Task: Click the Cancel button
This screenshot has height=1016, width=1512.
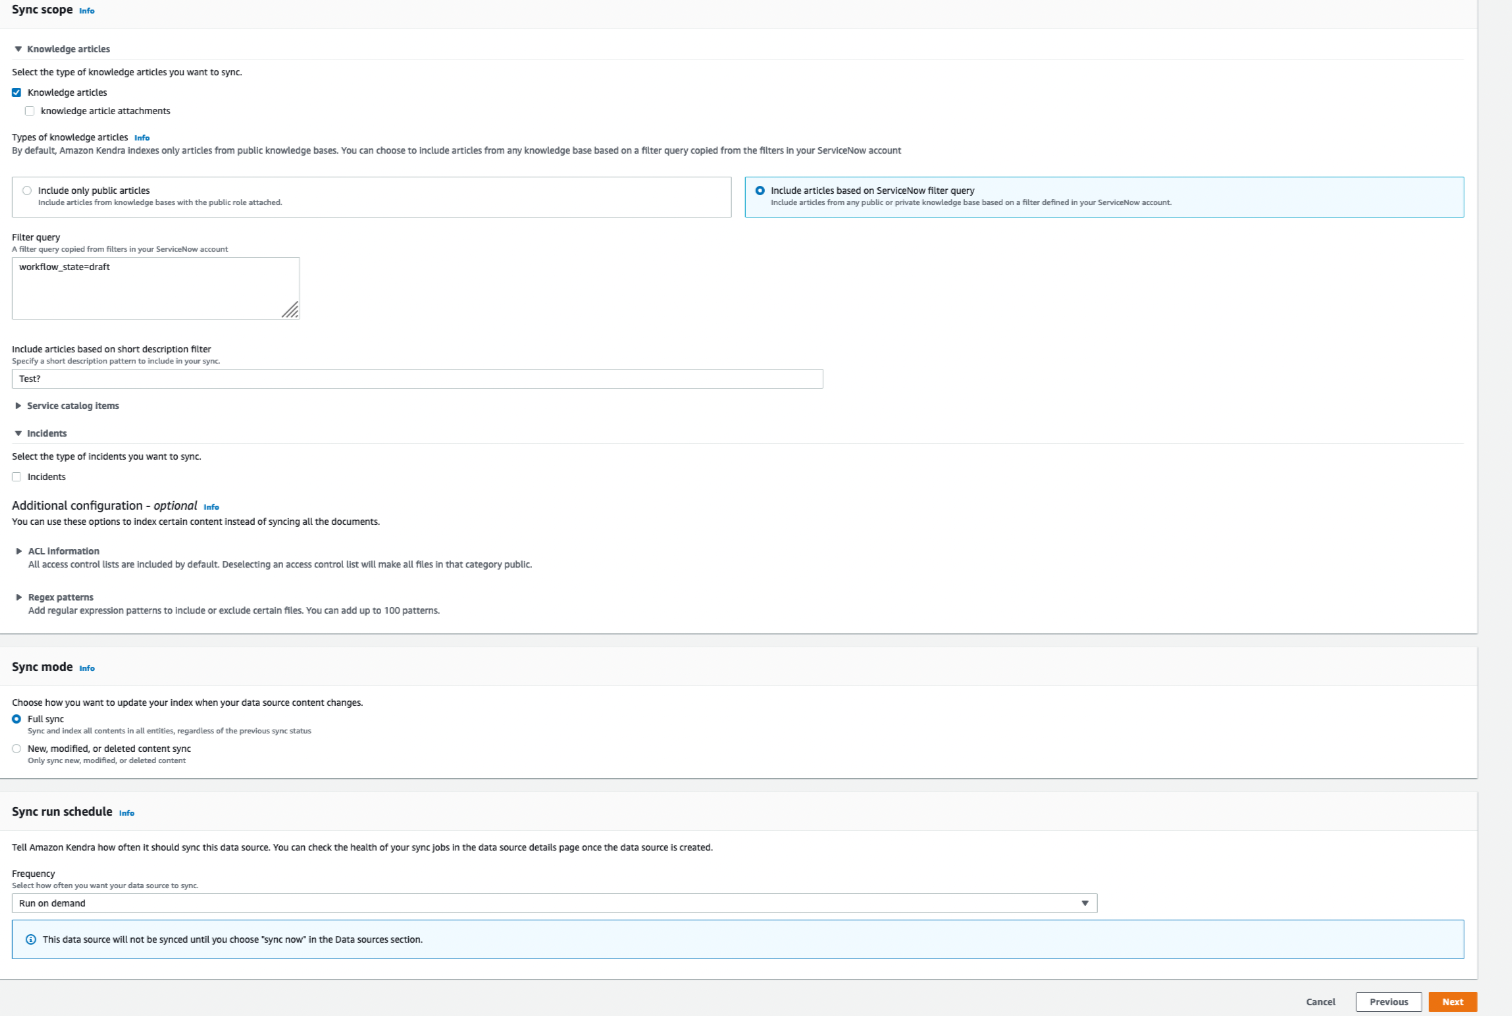Action: [x=1320, y=1002]
